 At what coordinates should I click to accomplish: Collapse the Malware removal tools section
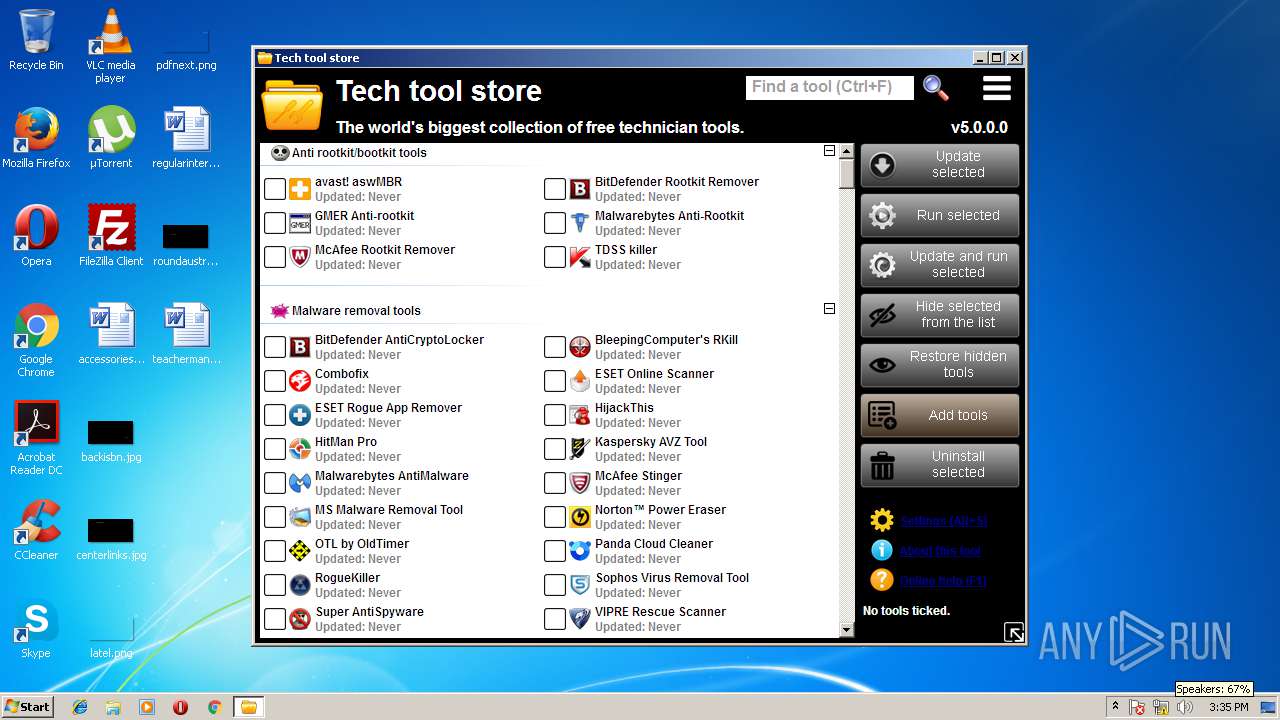829,309
